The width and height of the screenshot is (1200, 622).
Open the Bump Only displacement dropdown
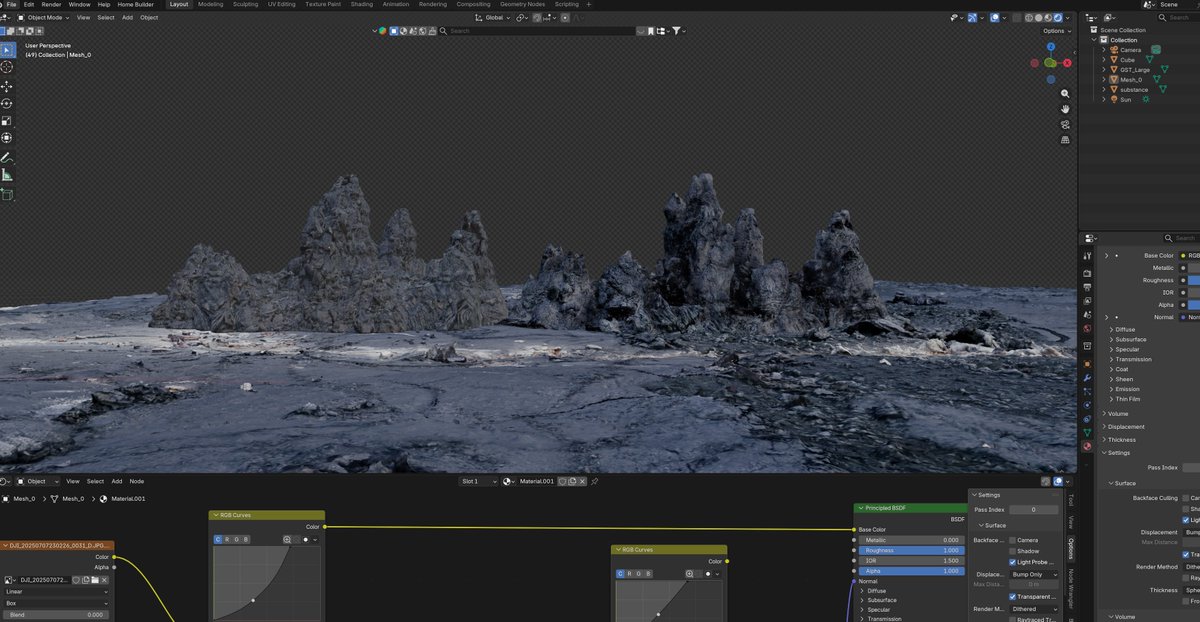pyautogui.click(x=1034, y=574)
